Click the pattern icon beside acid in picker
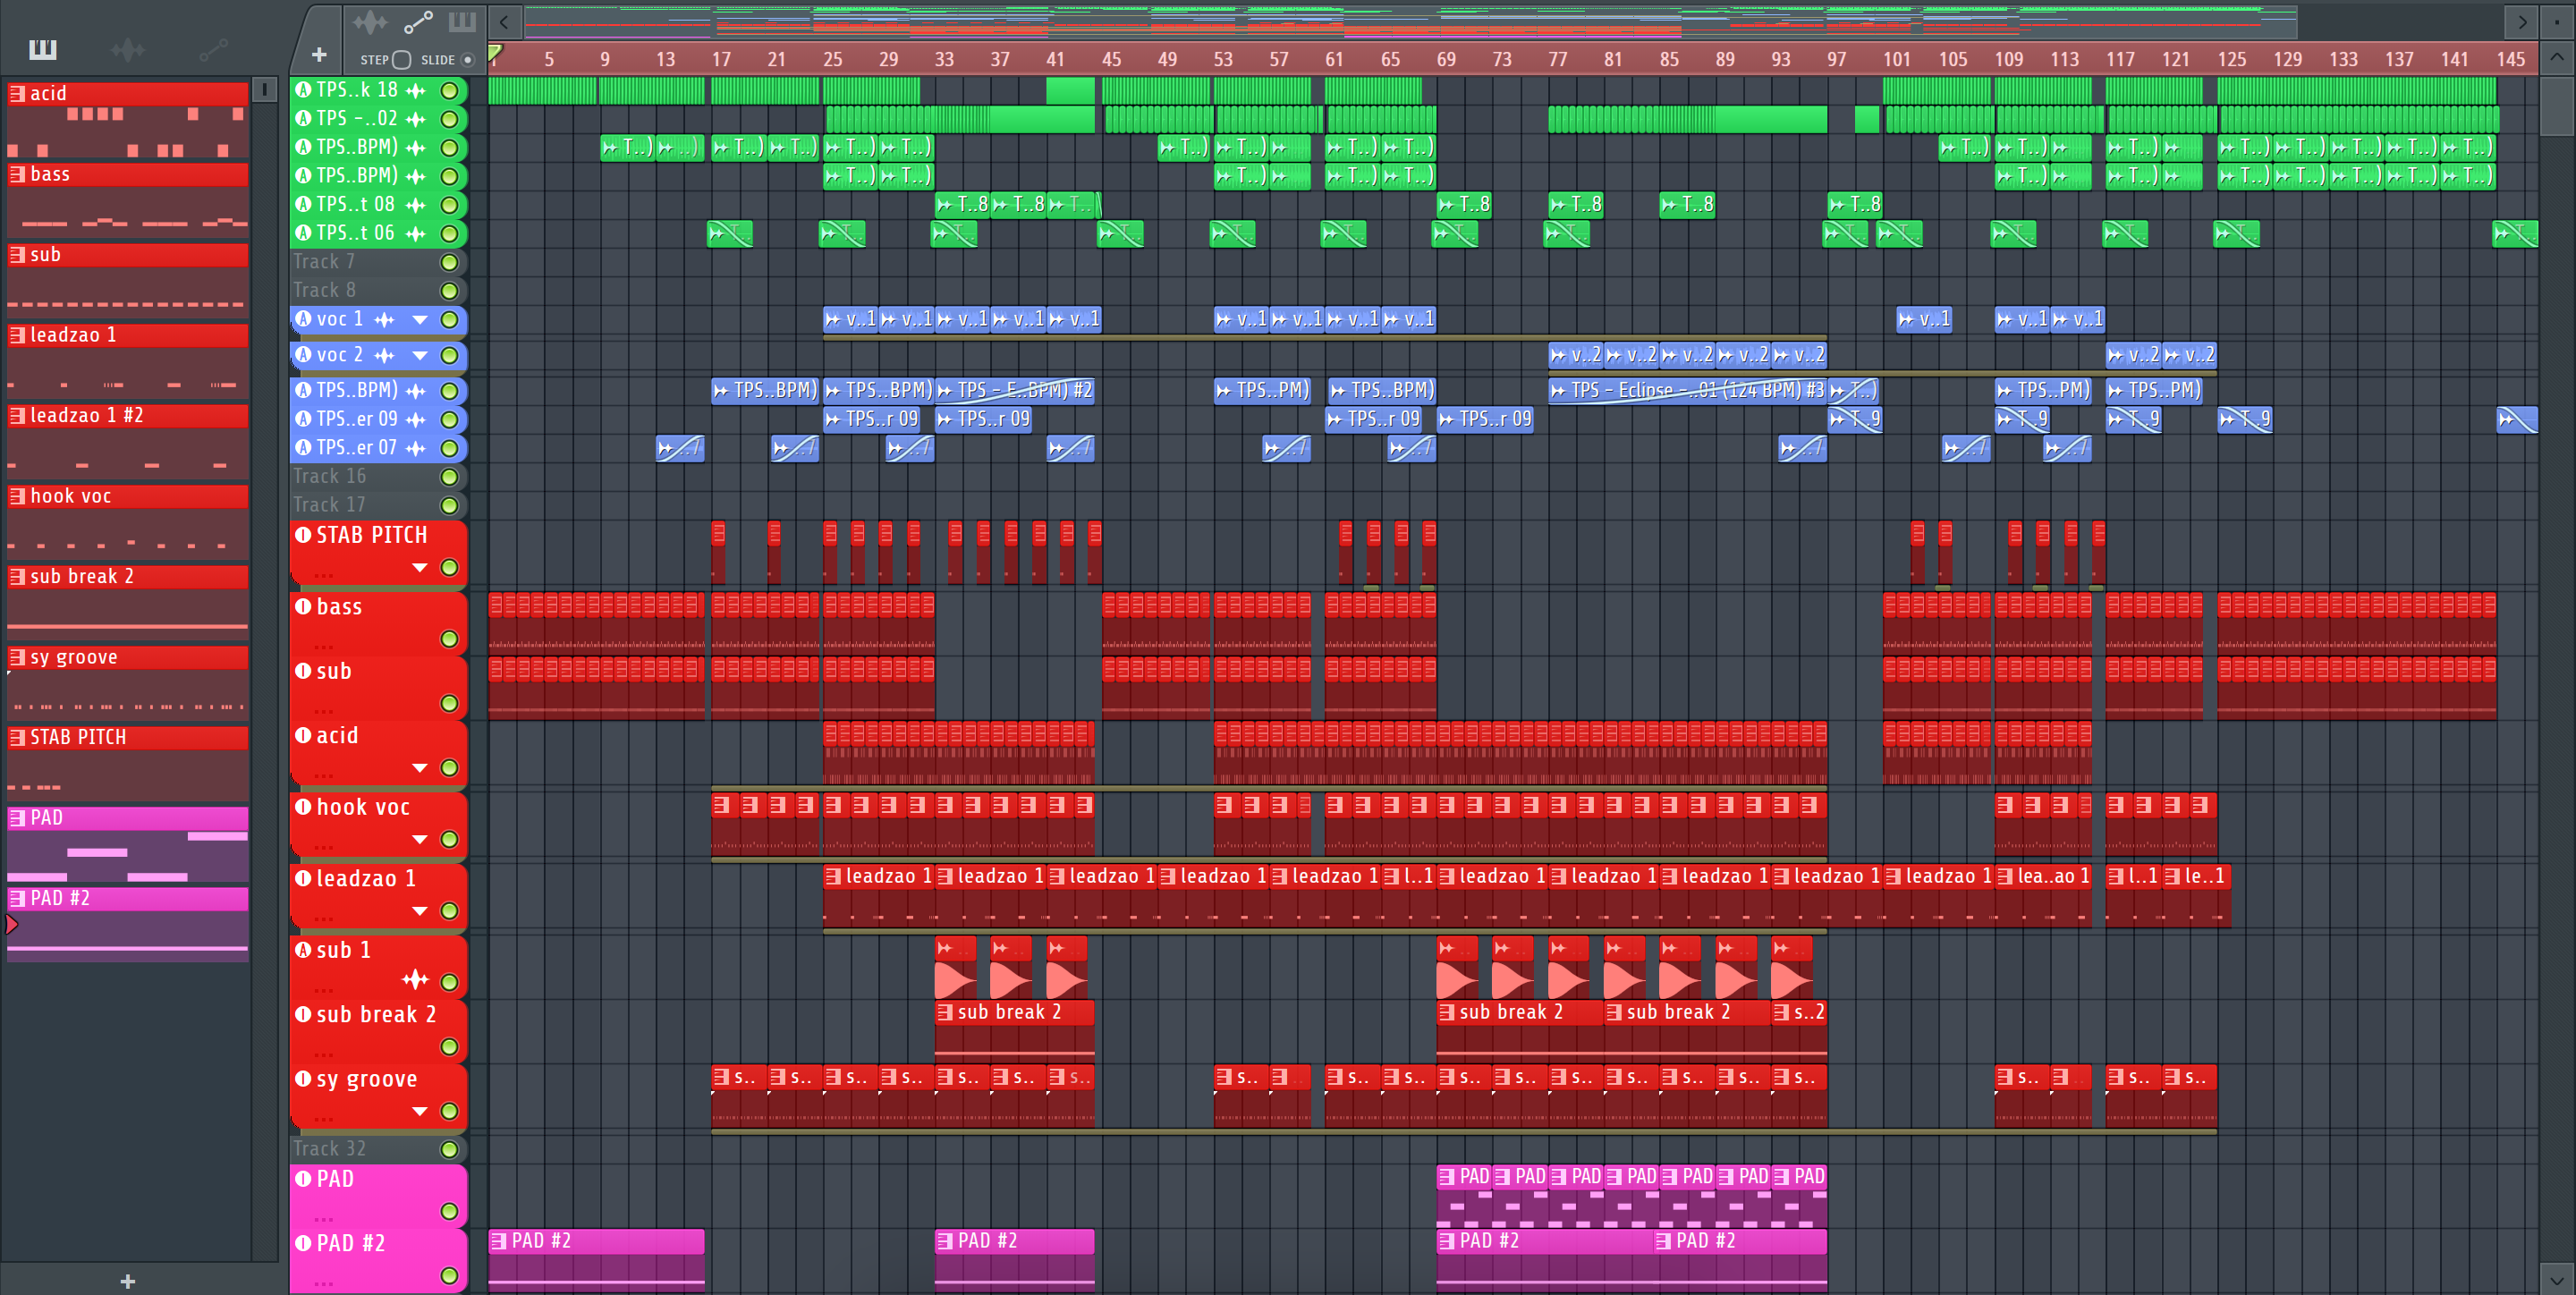This screenshot has height=1295, width=2576. point(17,93)
